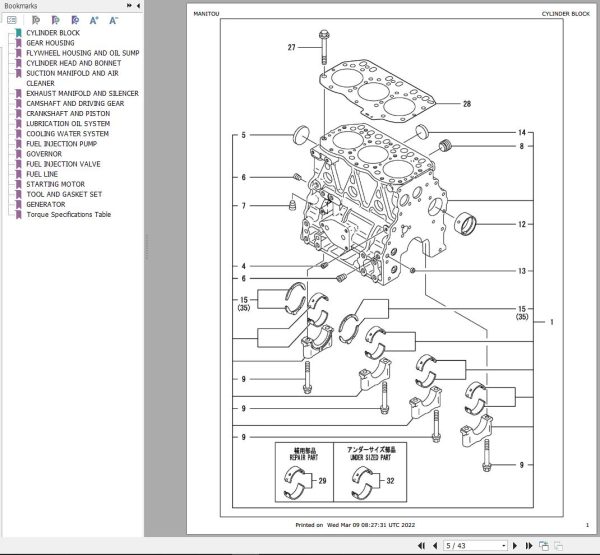Open LUBRICATION OIL SYSTEM bookmark

tap(68, 124)
